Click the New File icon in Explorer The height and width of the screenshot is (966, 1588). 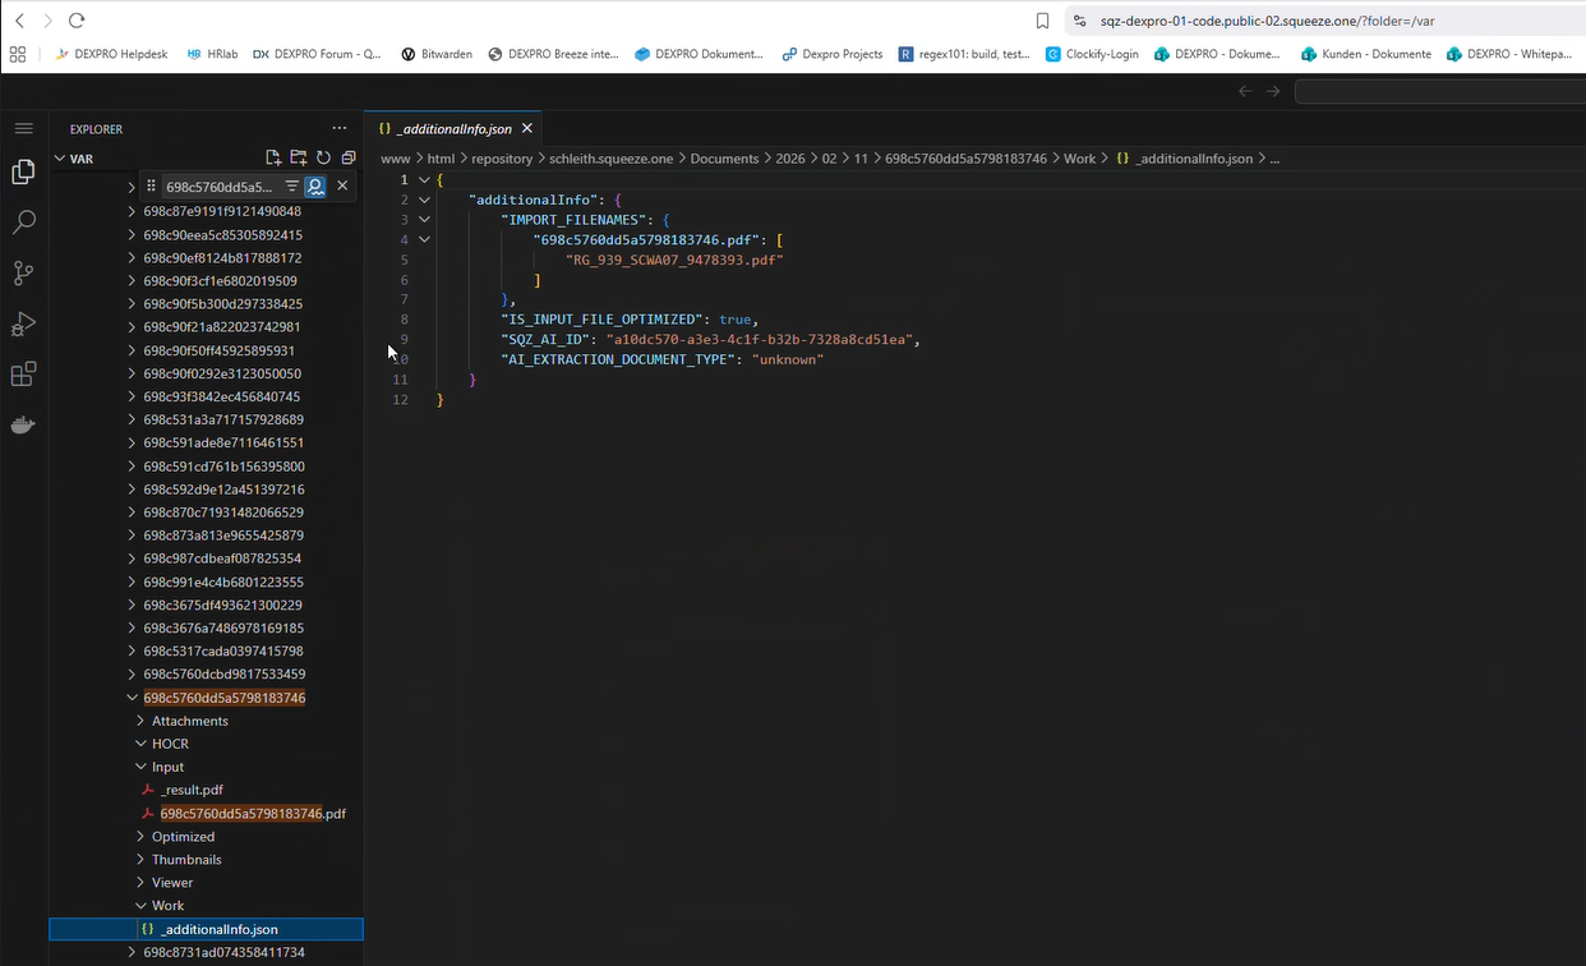coord(273,158)
